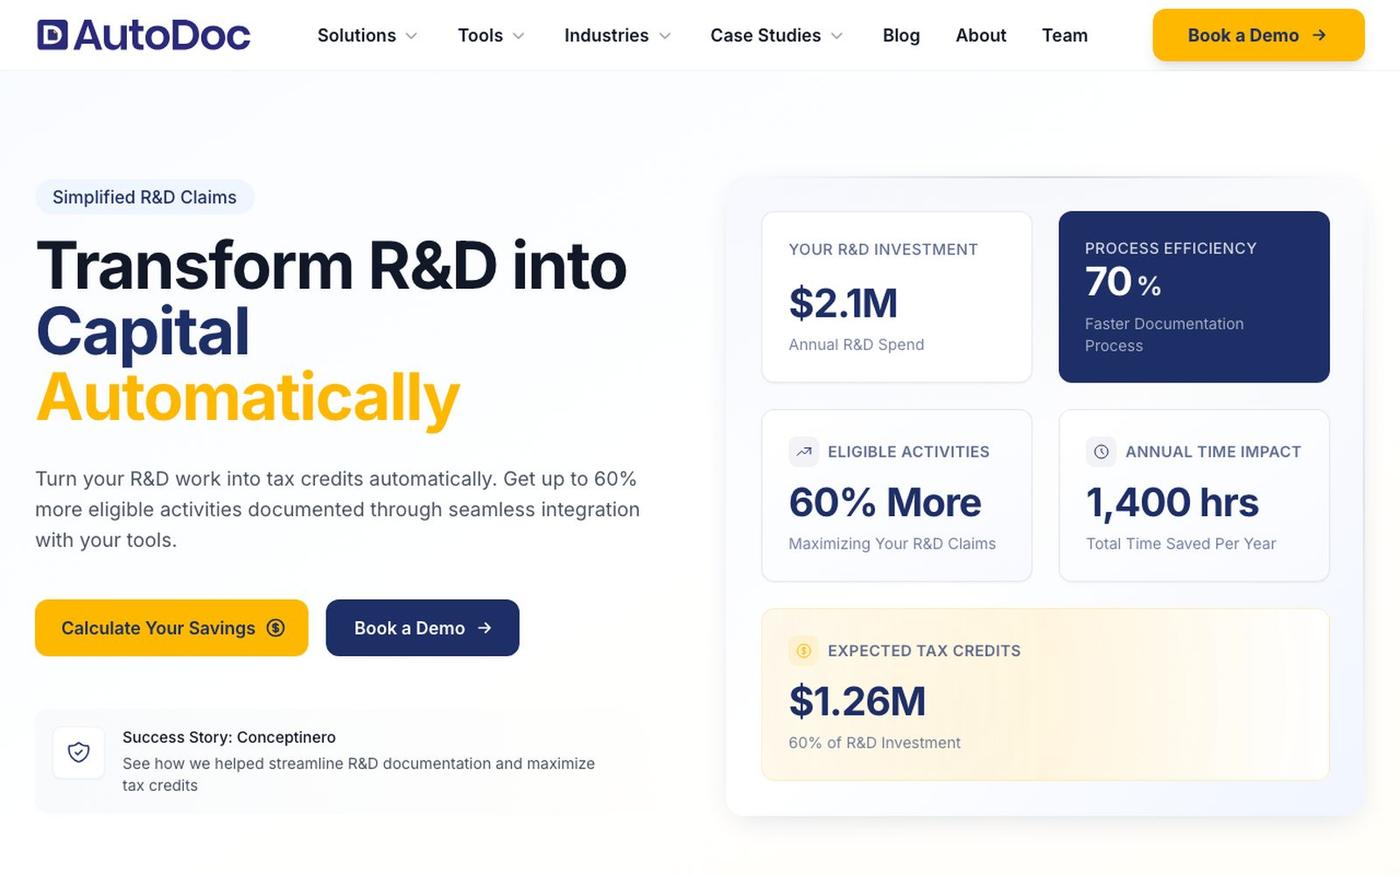Screen dimensions: 1400x875
Task: Click the Total Time Saved Per Year caption
Action: pyautogui.click(x=1181, y=543)
